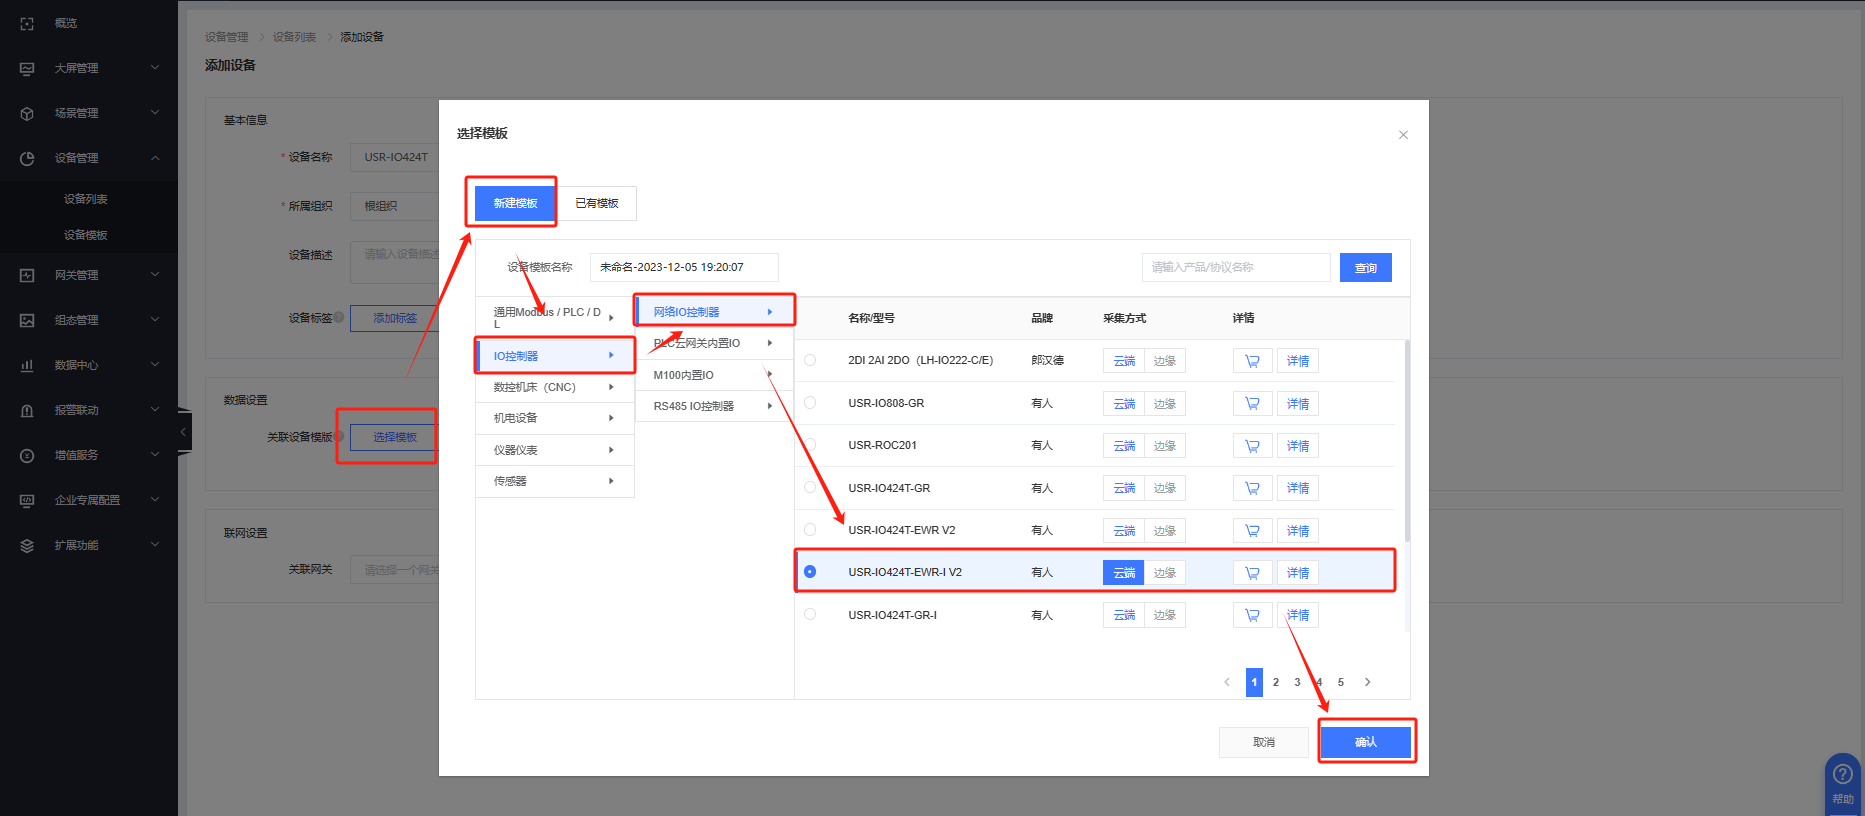Select the USR-IO424T-GR-I radio button
1865x816 pixels.
click(810, 615)
